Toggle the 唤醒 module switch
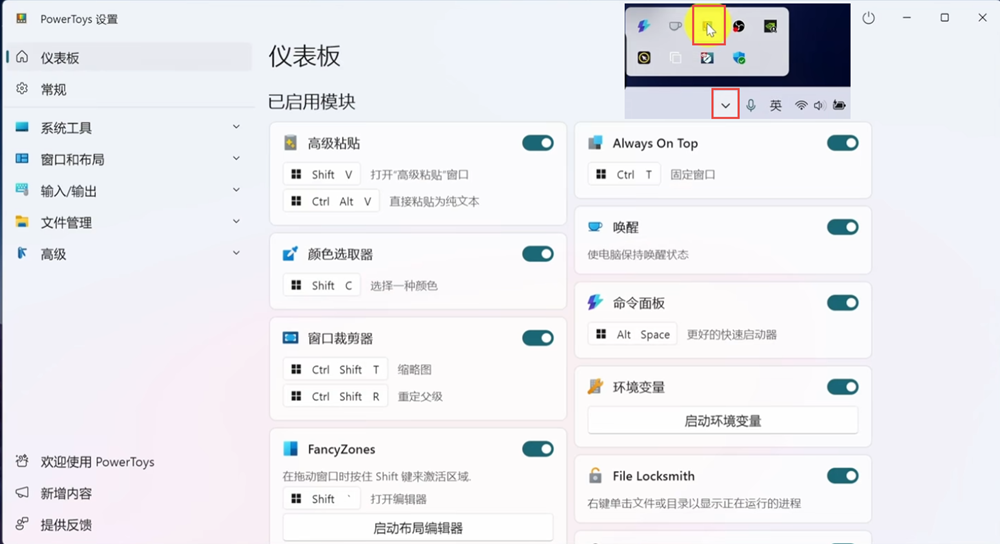The width and height of the screenshot is (1000, 544). tap(842, 227)
